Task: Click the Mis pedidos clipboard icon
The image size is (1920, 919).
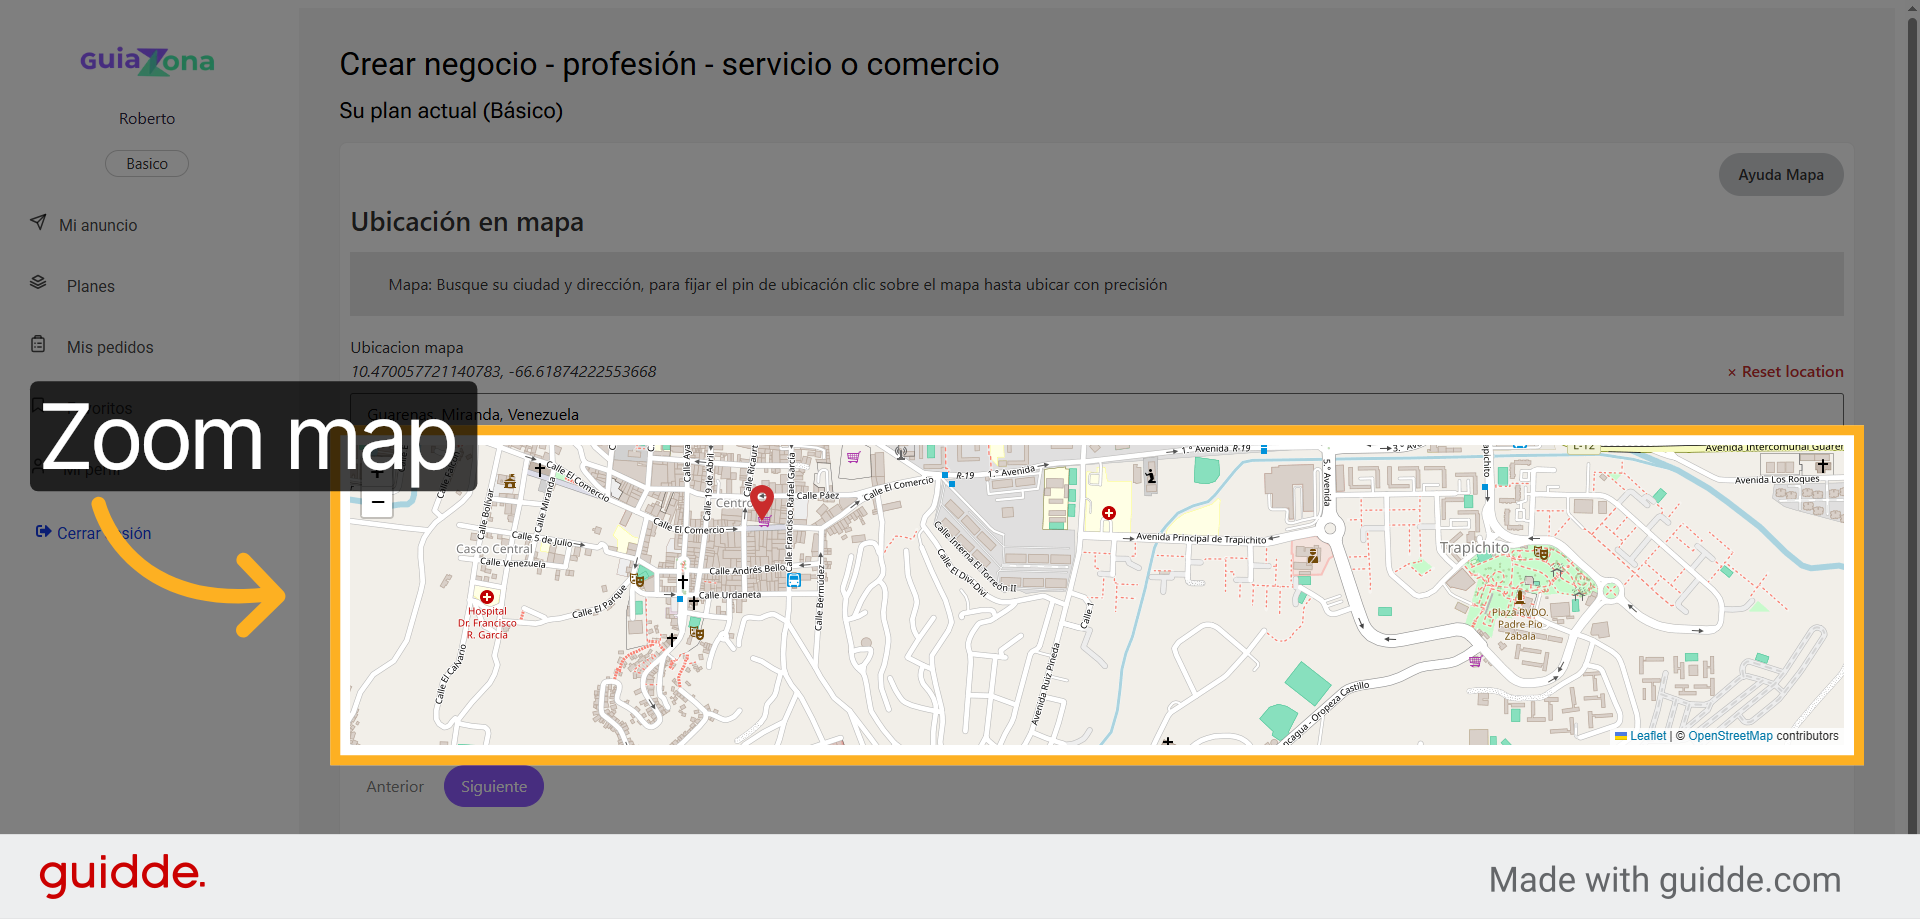Action: point(38,344)
